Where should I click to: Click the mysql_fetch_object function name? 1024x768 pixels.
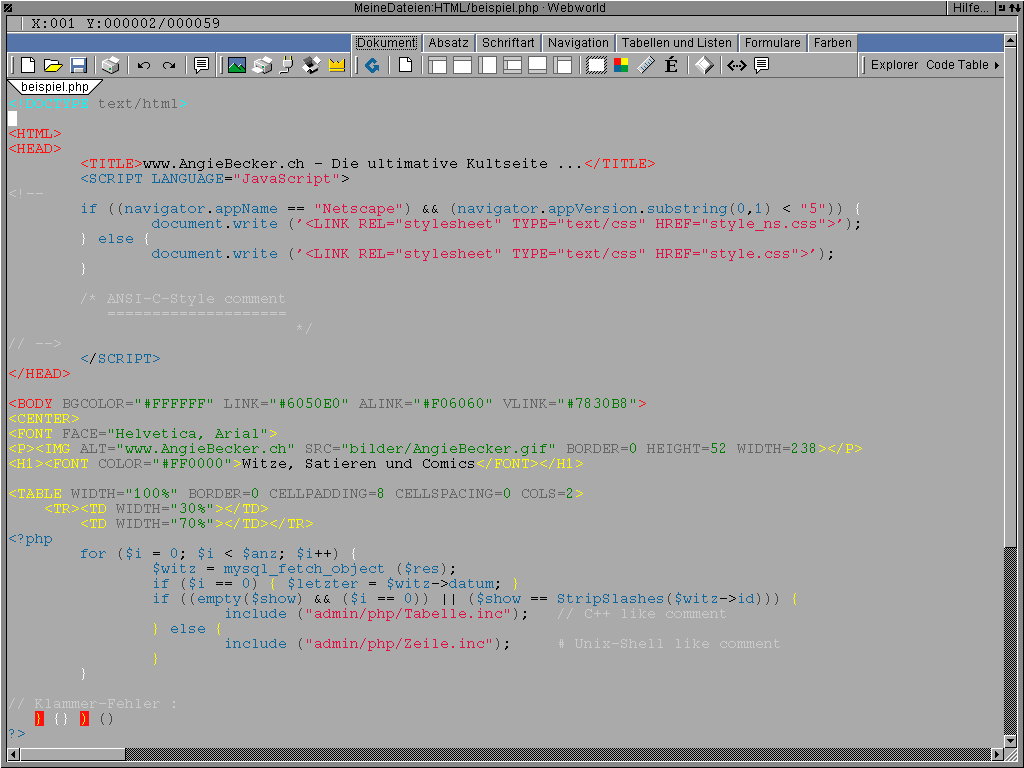click(x=304, y=569)
